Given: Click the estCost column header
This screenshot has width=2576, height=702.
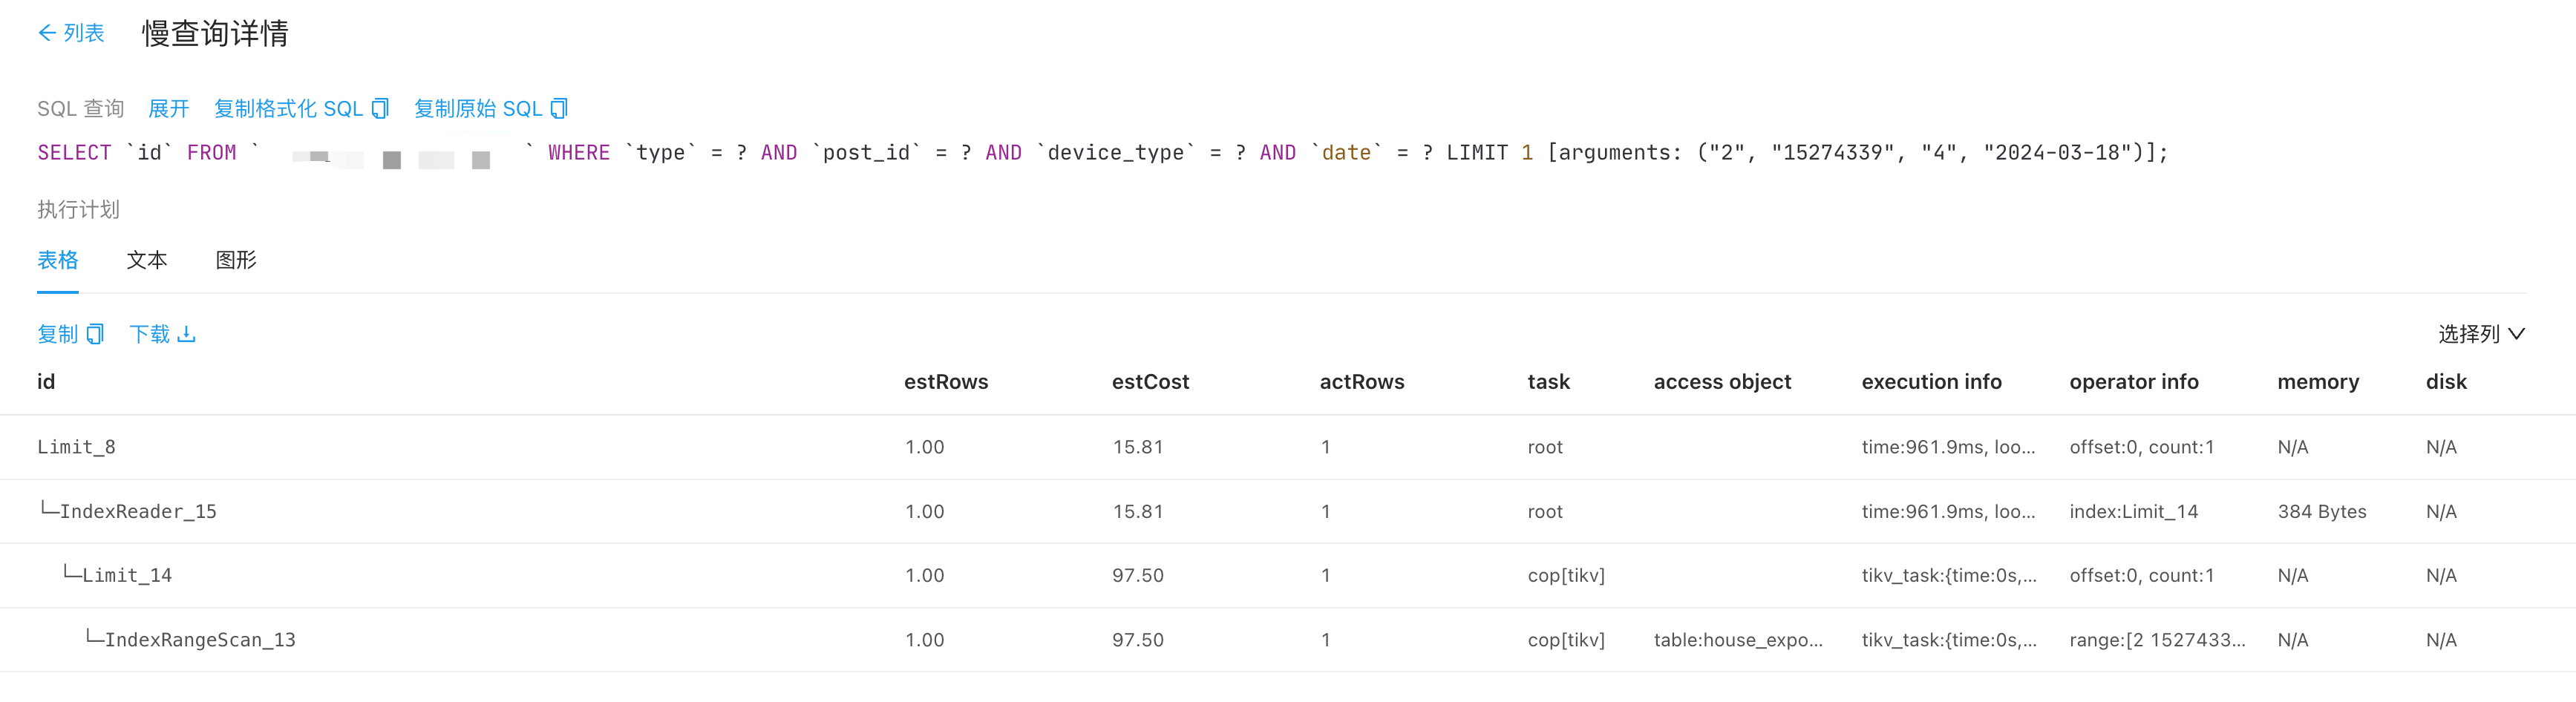Looking at the screenshot, I should [x=1150, y=382].
